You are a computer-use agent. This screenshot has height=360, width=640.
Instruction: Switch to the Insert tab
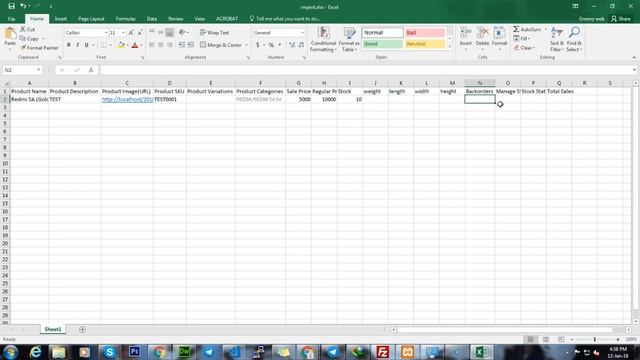pos(61,19)
